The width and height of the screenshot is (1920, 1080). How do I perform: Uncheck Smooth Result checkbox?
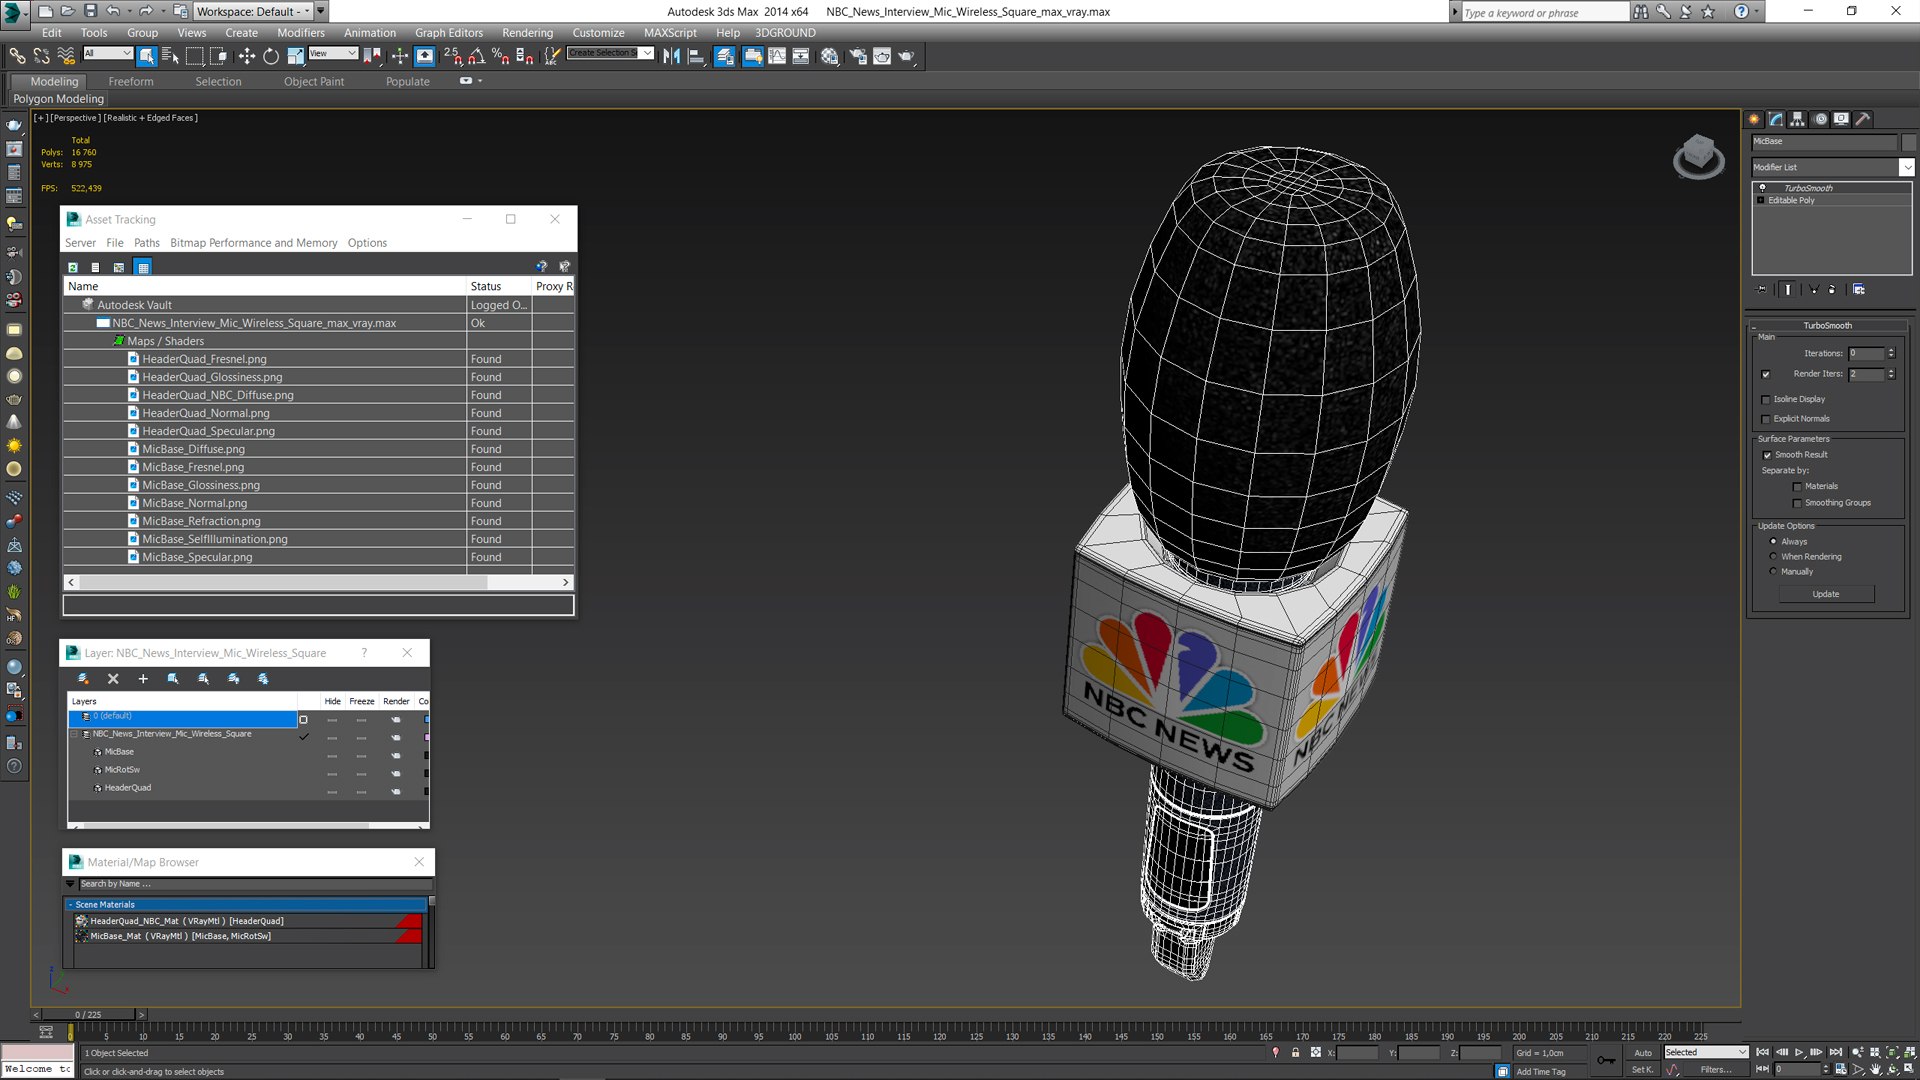[1767, 455]
